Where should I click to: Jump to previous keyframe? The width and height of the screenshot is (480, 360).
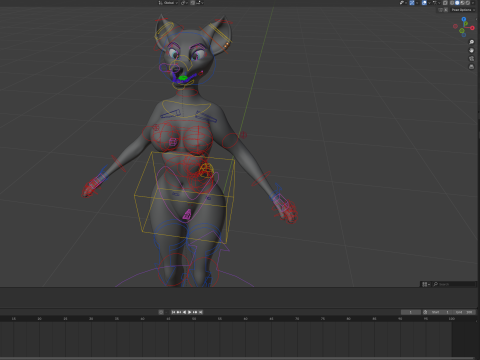click(179, 312)
